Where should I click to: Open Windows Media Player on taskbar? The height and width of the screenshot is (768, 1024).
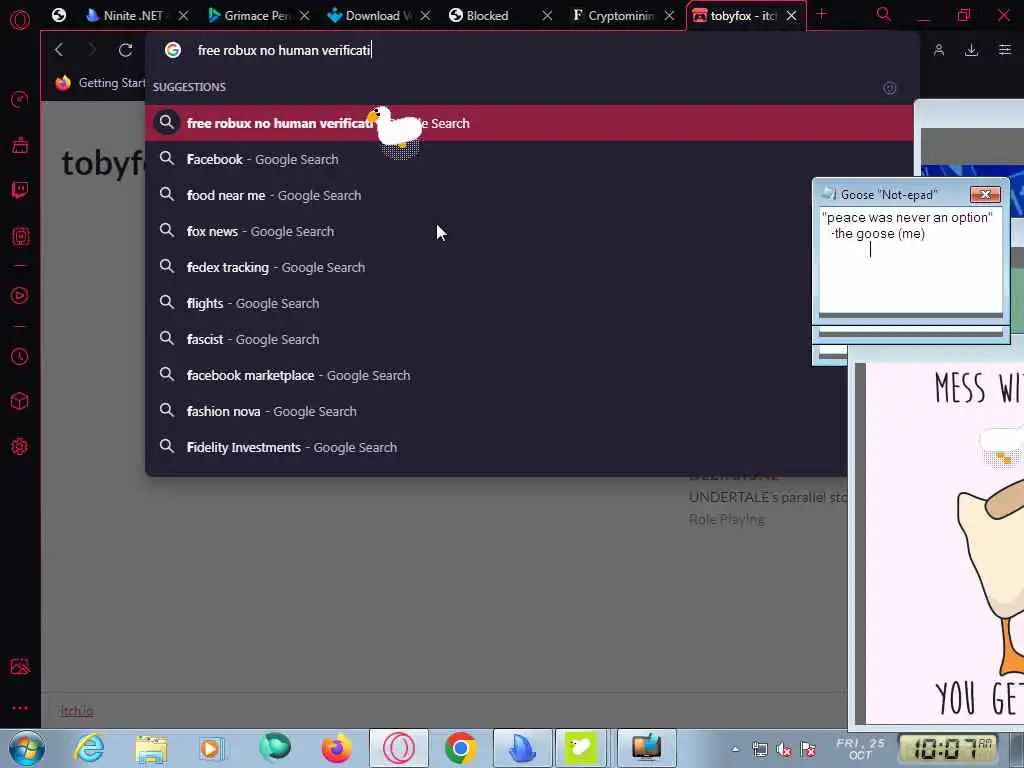tap(212, 748)
